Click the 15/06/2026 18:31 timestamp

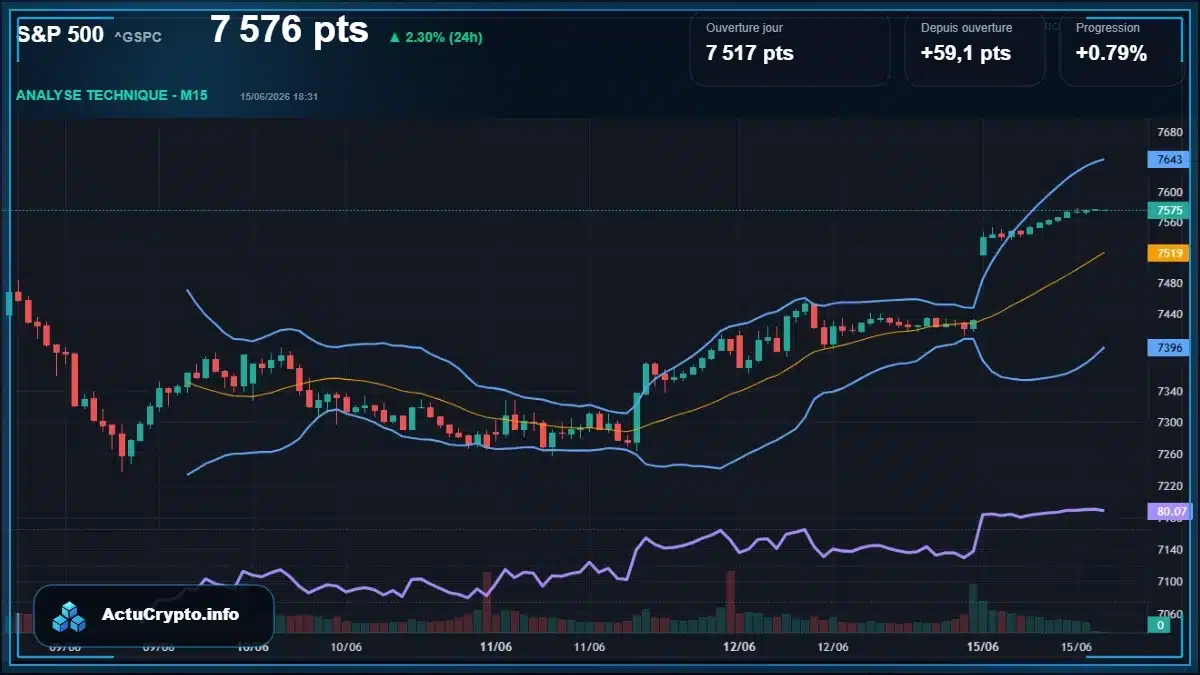279,96
